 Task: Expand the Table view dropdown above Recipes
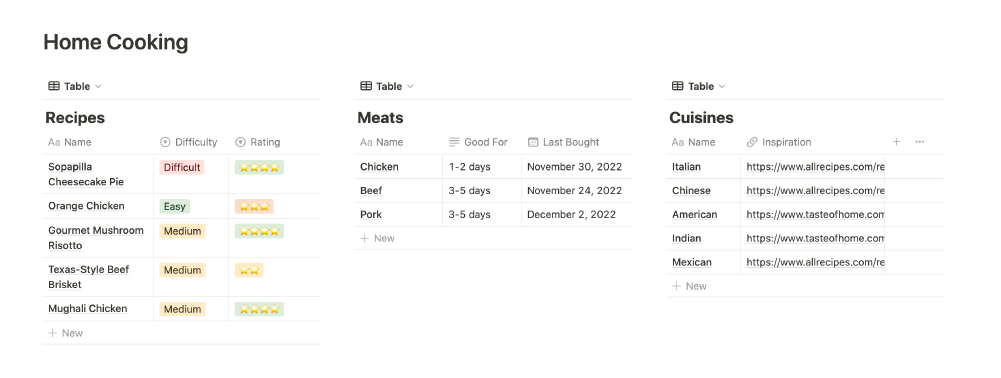[98, 86]
